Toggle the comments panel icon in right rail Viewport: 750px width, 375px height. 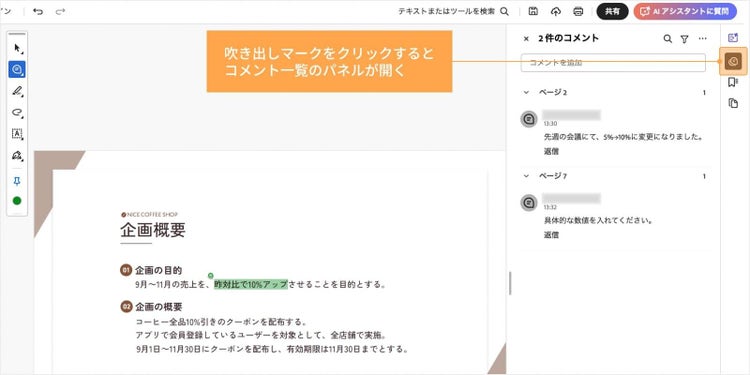tap(733, 61)
